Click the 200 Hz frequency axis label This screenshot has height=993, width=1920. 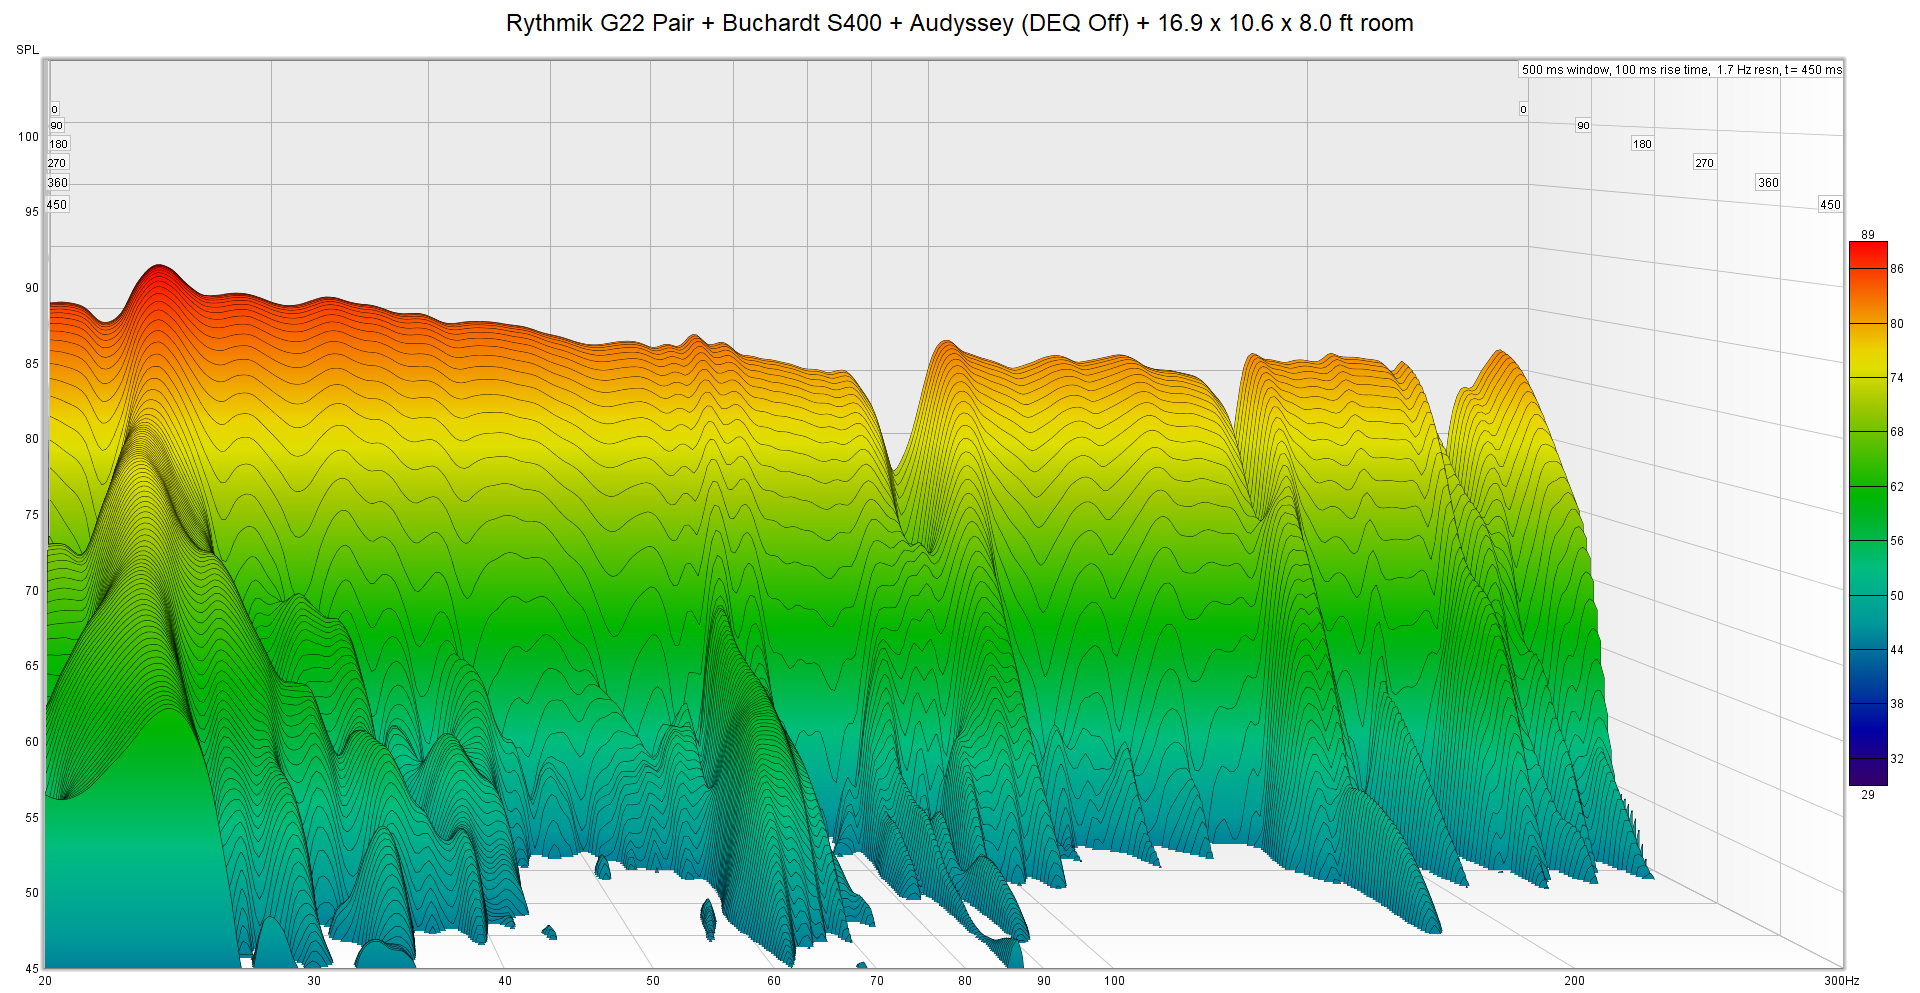[1574, 981]
